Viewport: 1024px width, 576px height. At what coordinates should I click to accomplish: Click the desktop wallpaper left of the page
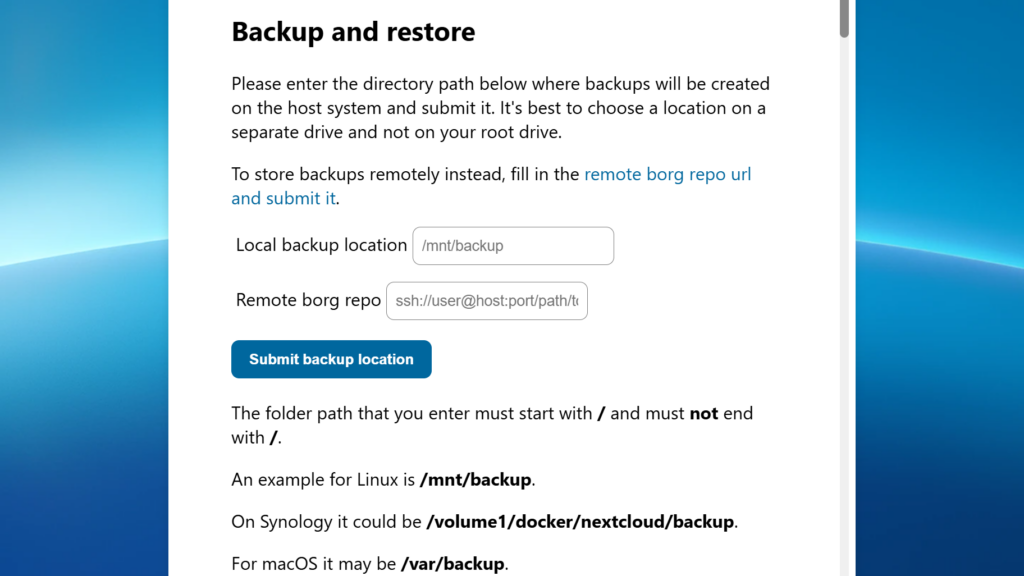85,288
